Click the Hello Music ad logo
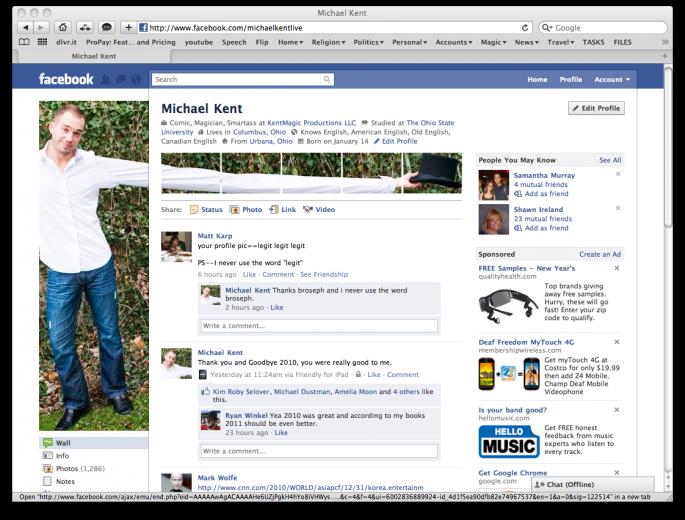The height and width of the screenshot is (520, 685). (509, 441)
